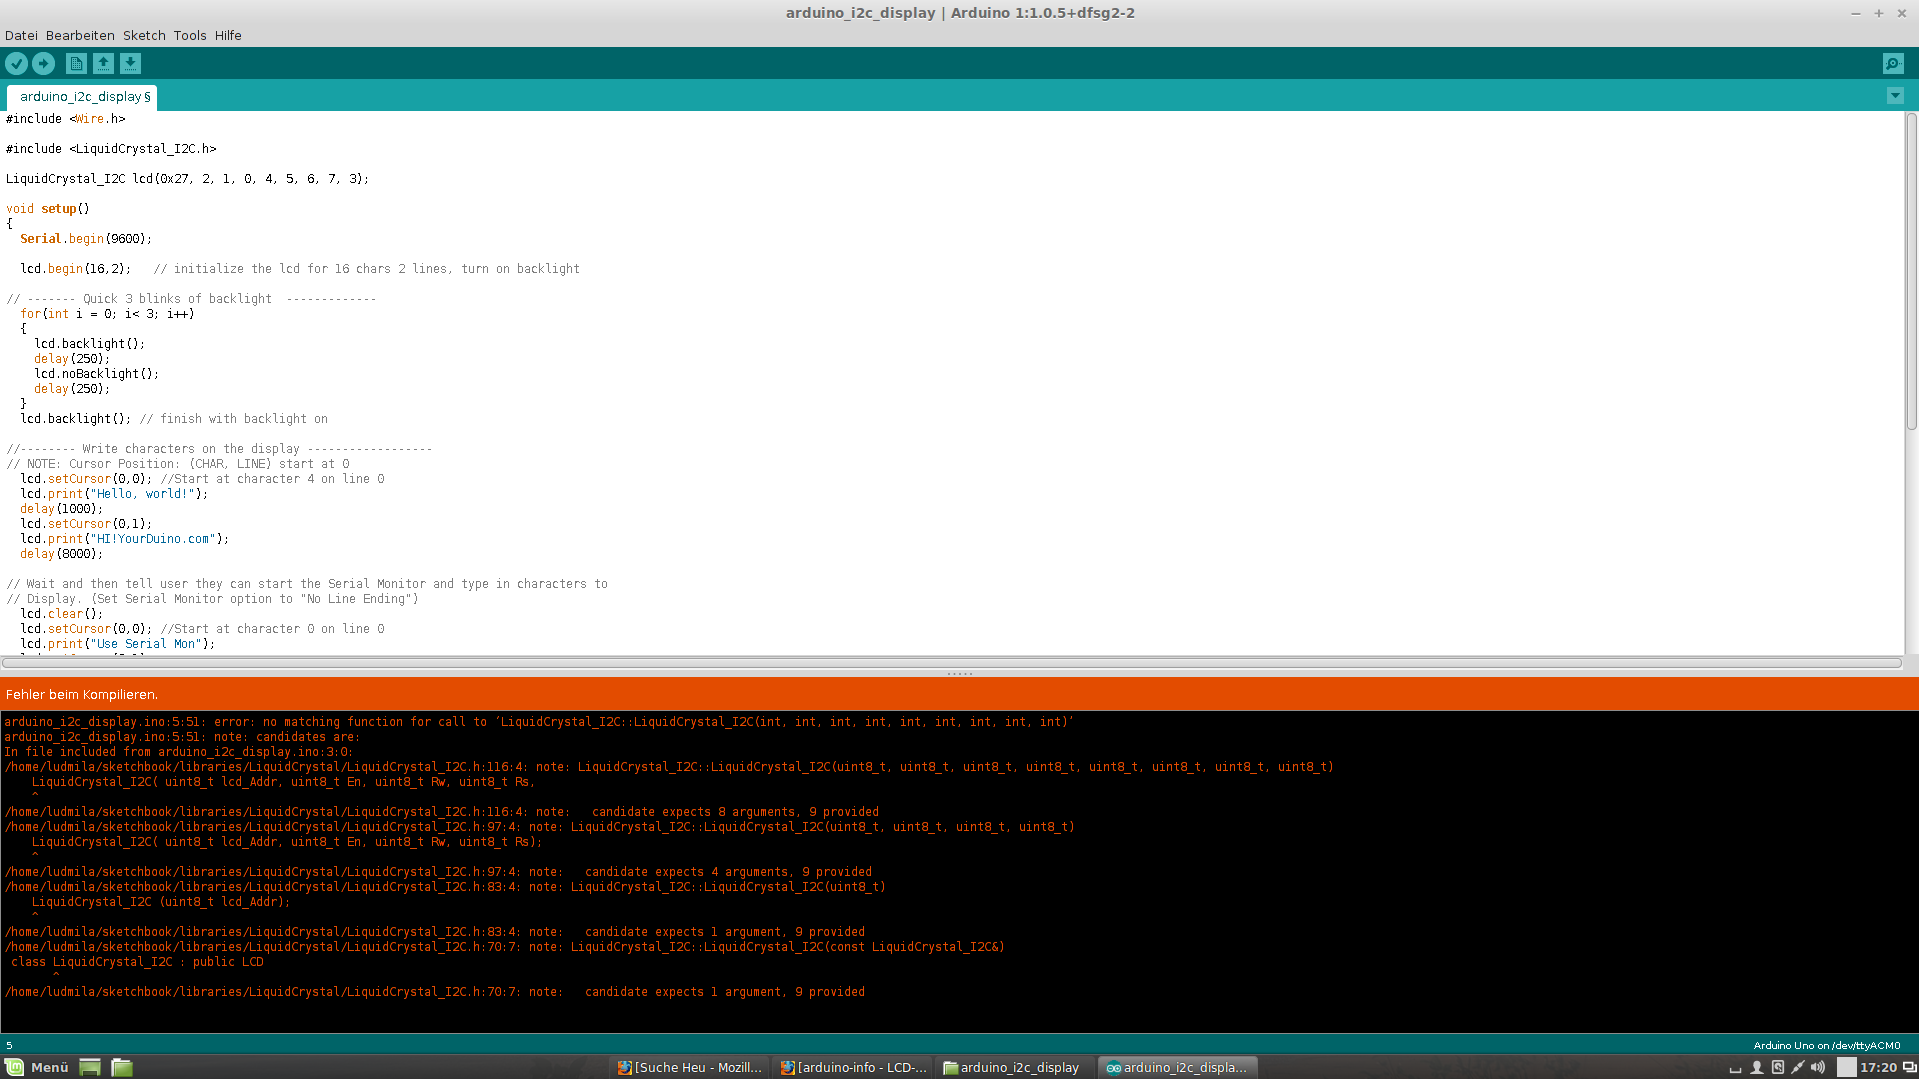This screenshot has height=1079, width=1919.
Task: Click the 'candidate expects 8 arguments, 9 provided' note
Action: click(x=735, y=812)
